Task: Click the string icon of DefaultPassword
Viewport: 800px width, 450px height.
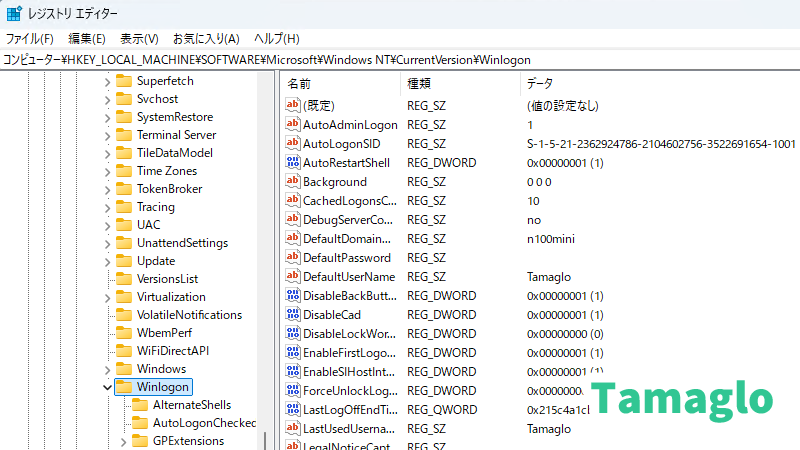Action: pos(292,257)
